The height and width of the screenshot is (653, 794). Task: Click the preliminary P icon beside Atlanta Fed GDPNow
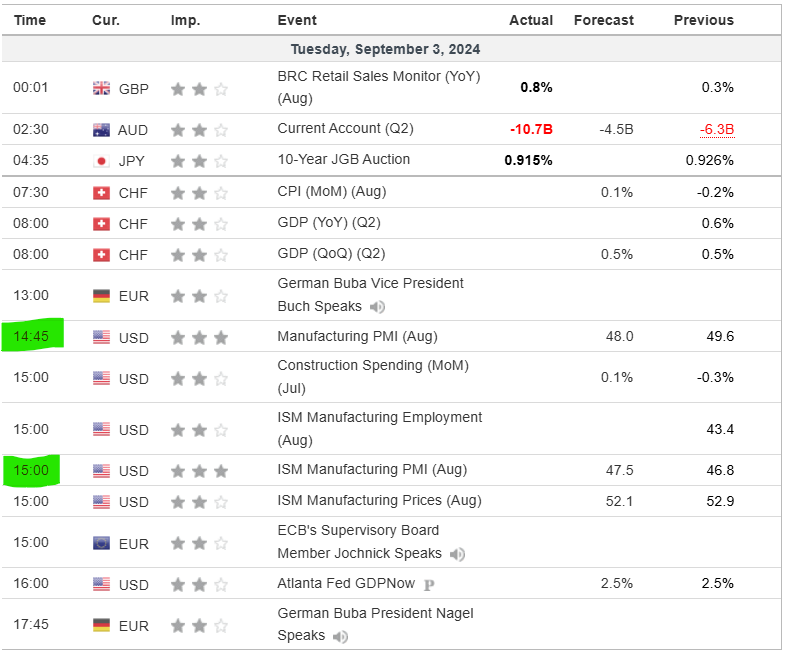click(x=429, y=585)
